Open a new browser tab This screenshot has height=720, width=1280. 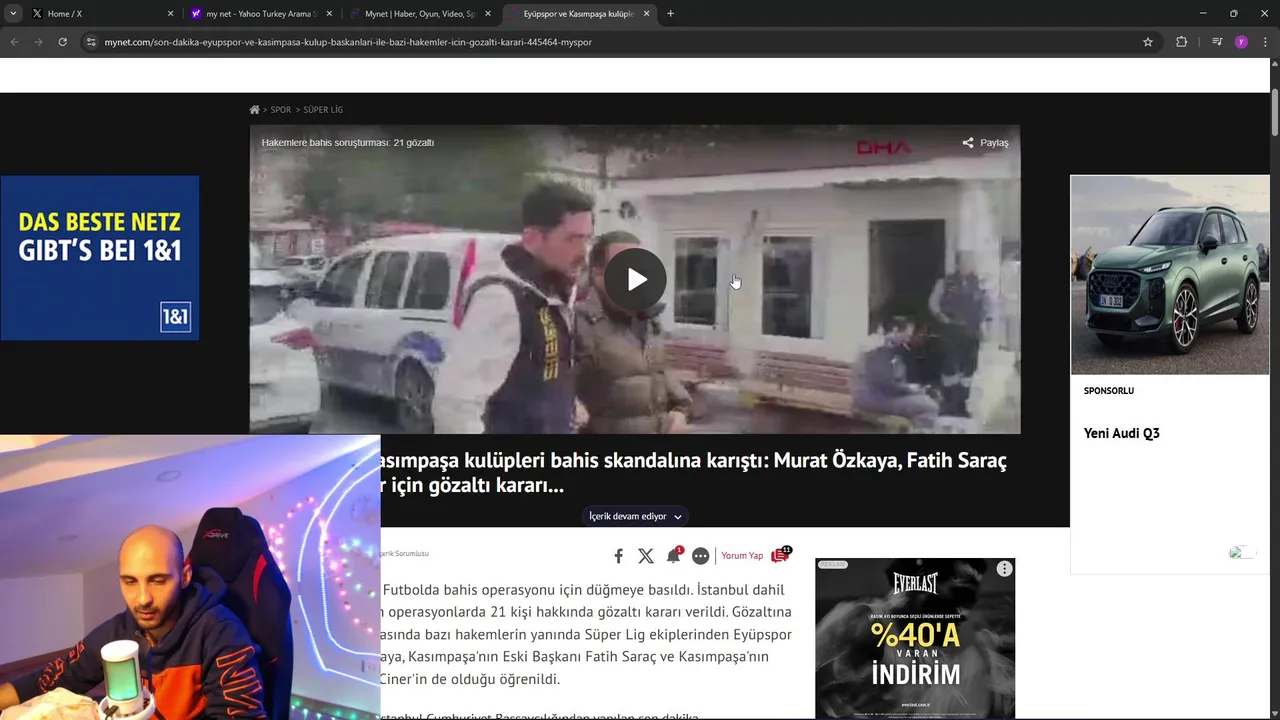coord(670,14)
